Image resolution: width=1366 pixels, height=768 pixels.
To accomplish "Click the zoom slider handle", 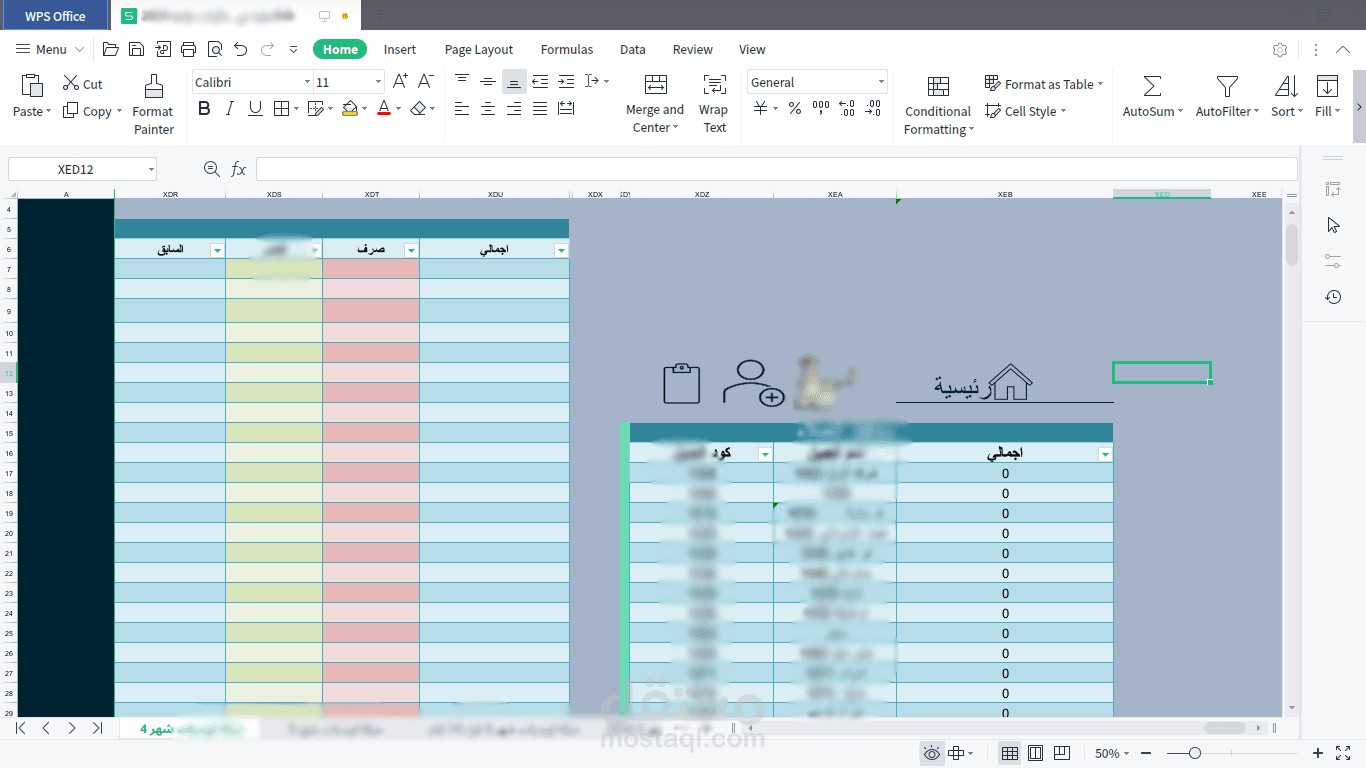I will coord(1194,753).
